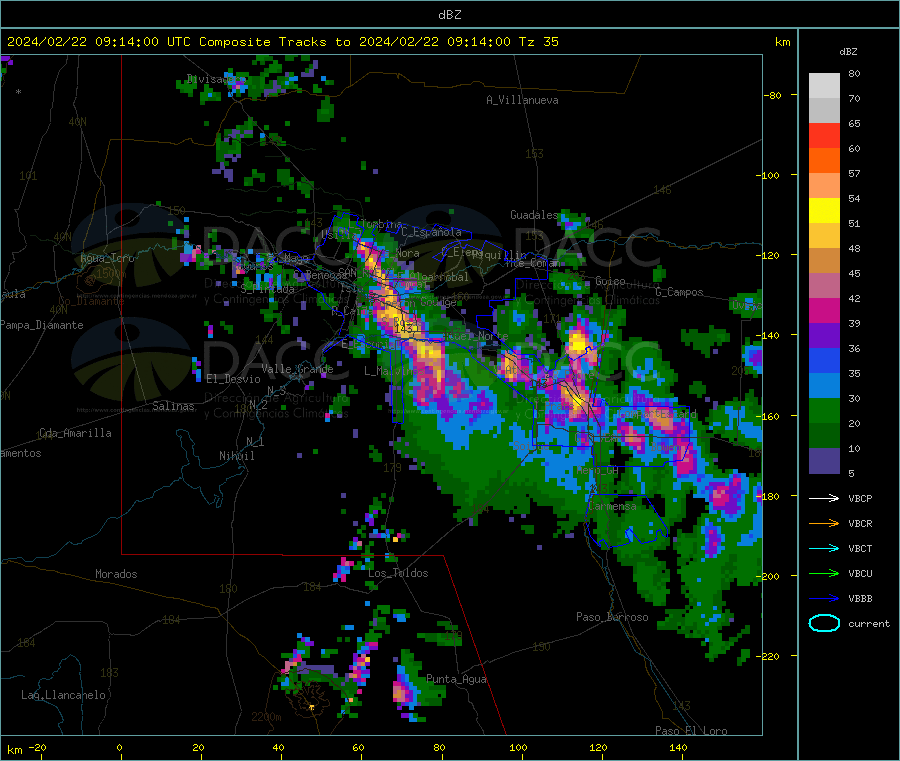Click the 'Carmensa' map label
Image resolution: width=900 pixels, height=761 pixels.
click(612, 506)
